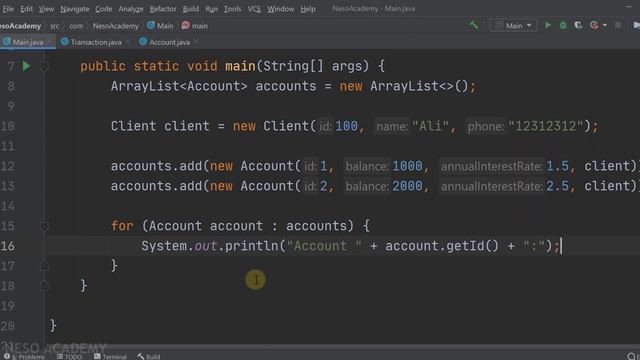Start debugging with the green bug icon
640x360 pixels.
pos(563,25)
